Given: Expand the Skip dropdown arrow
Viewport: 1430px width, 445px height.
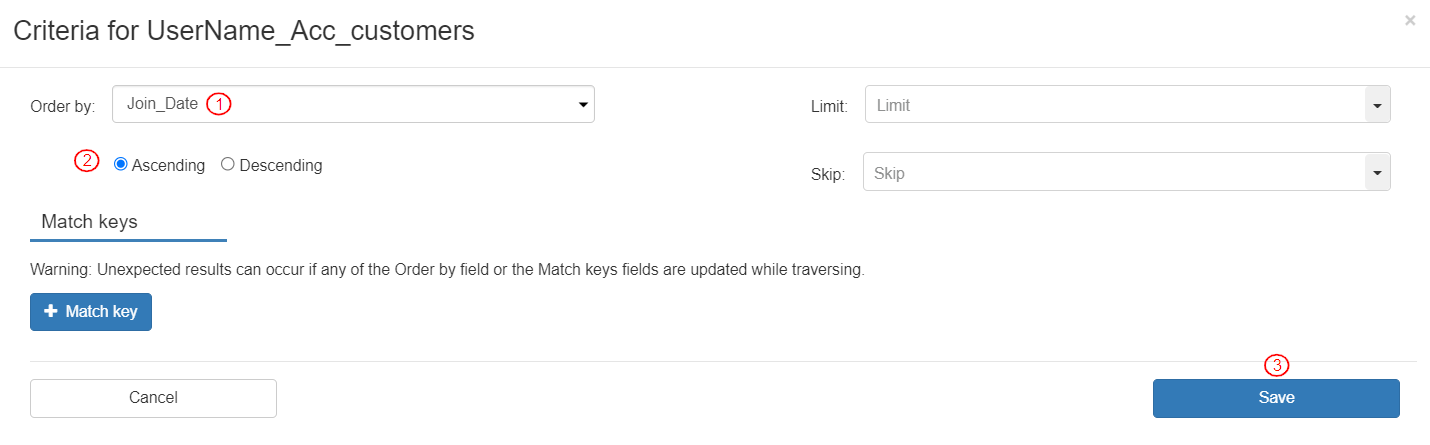Looking at the screenshot, I should pos(1377,174).
